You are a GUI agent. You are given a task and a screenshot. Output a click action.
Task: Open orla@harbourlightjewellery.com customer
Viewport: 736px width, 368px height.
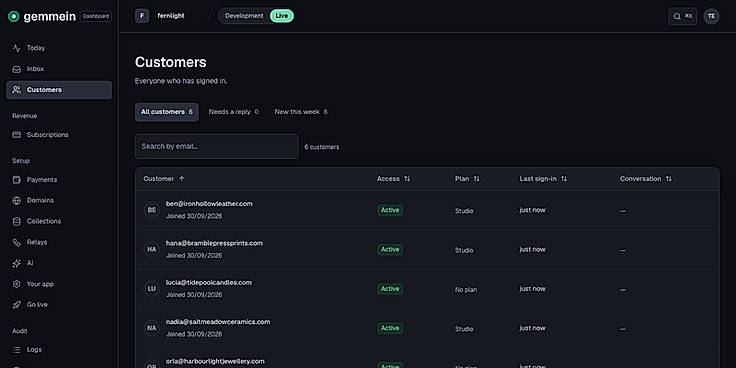tap(215, 361)
